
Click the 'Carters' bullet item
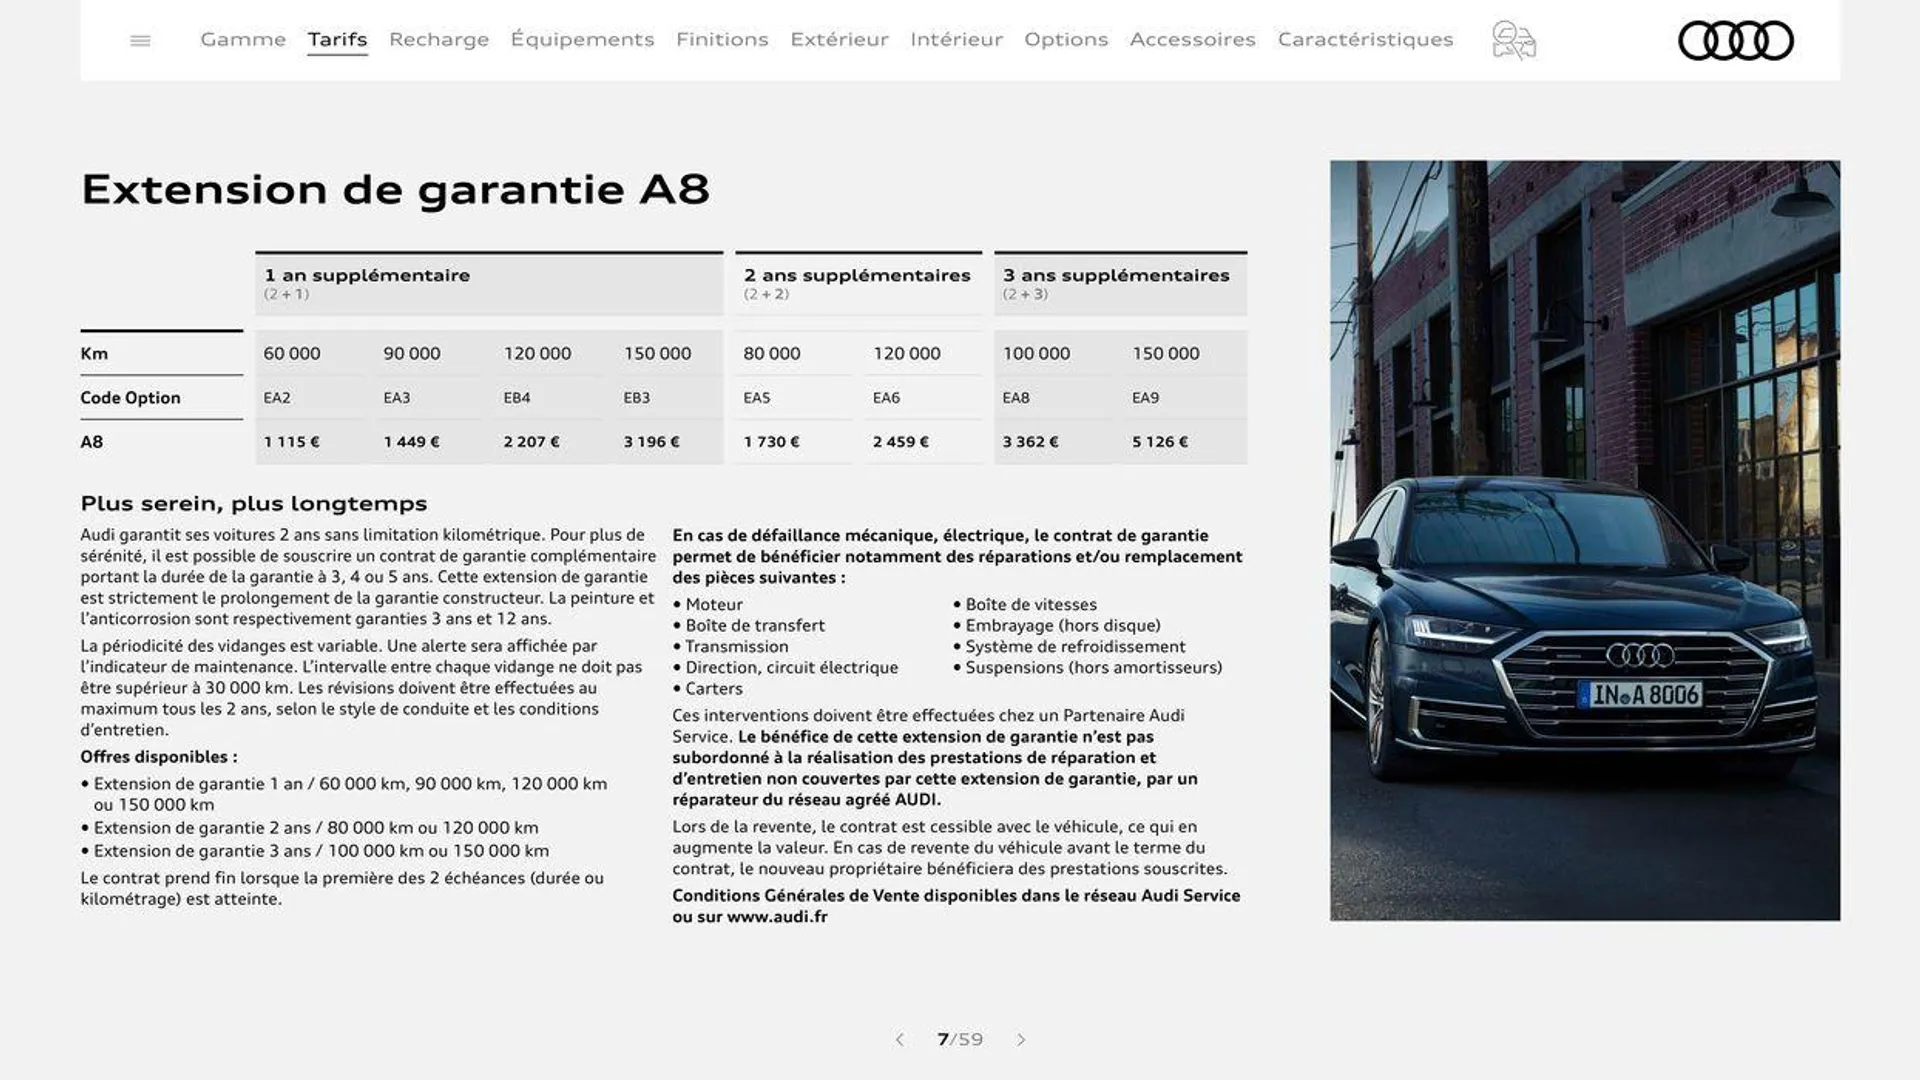708,688
